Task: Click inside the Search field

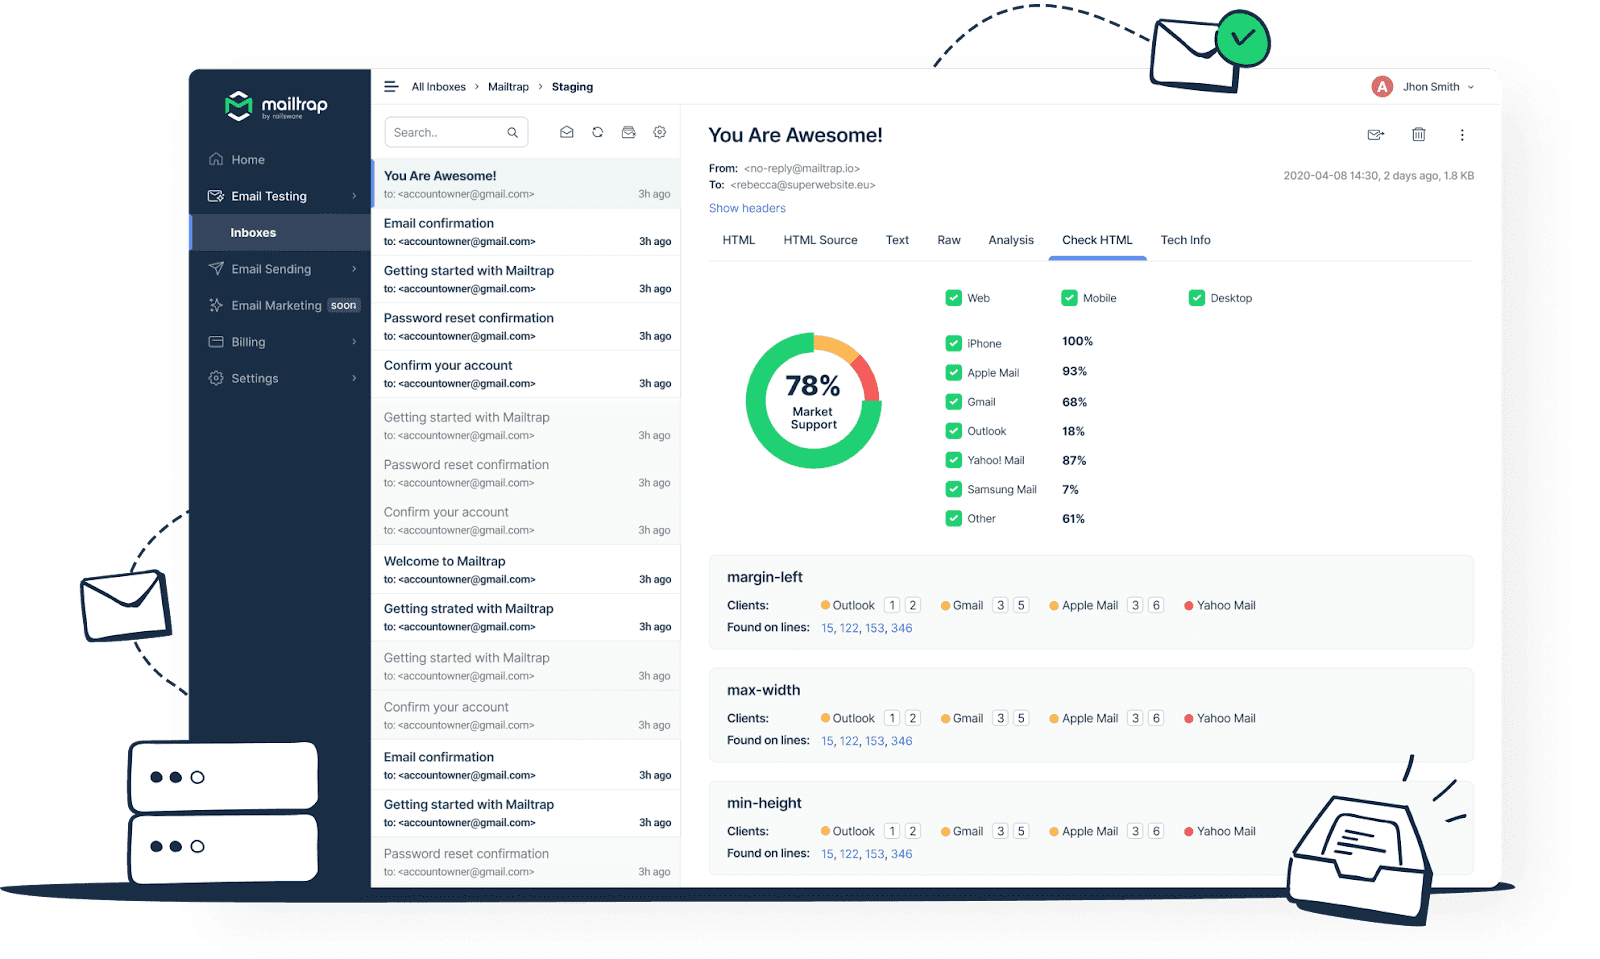Action: [x=445, y=131]
